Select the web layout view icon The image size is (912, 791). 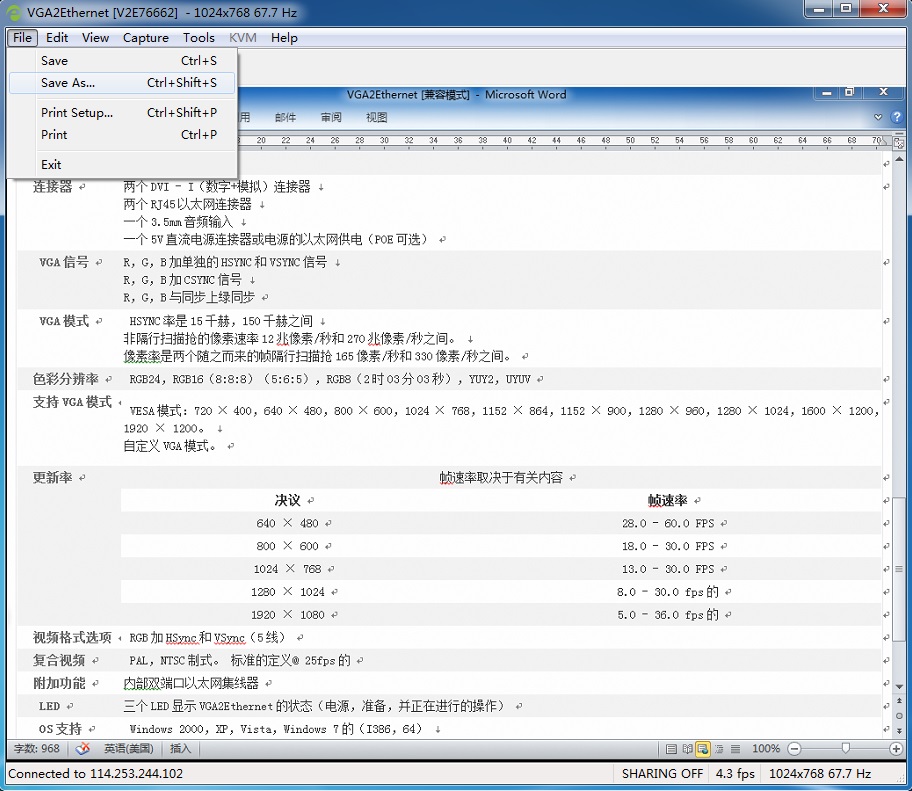coord(703,748)
